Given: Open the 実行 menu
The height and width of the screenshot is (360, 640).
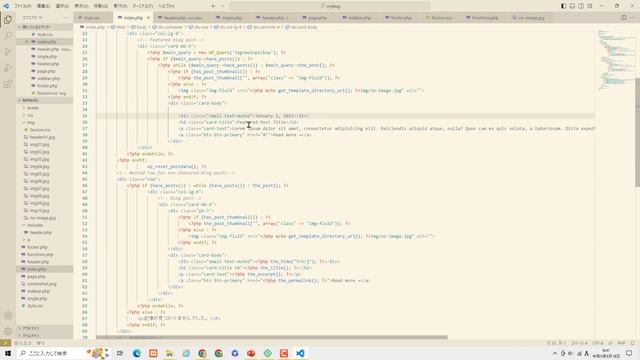Looking at the screenshot, I should pos(120,6).
